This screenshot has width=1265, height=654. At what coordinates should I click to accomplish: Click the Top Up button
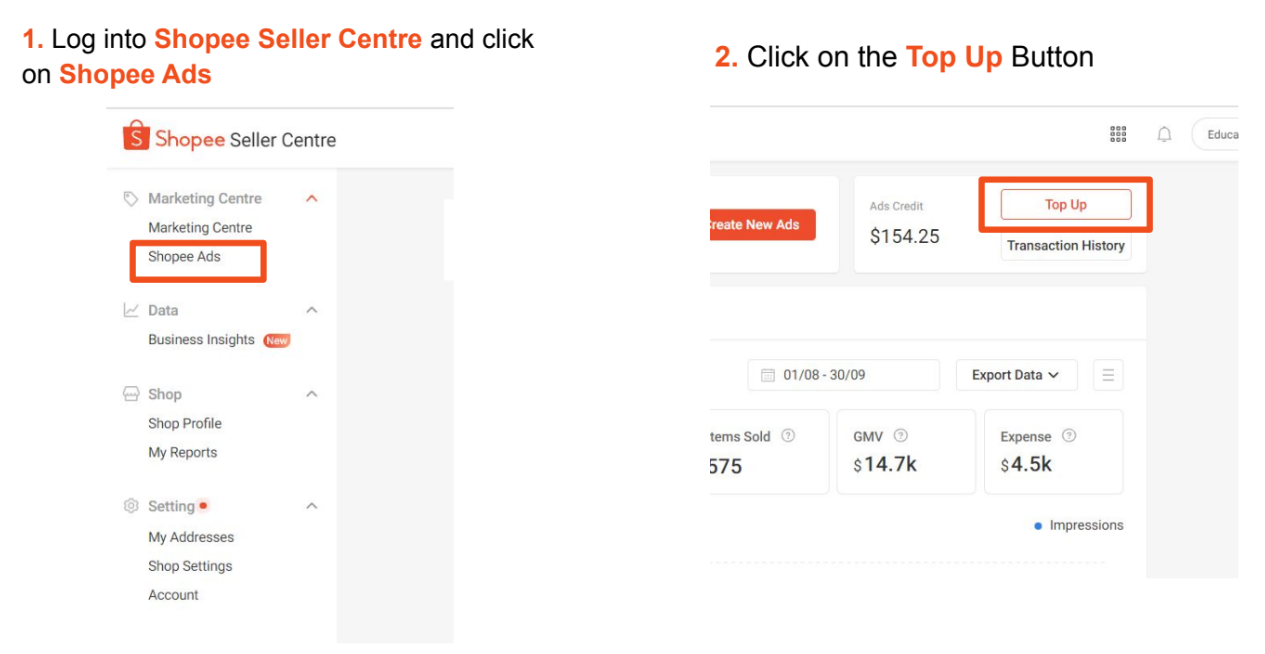[x=1064, y=203]
